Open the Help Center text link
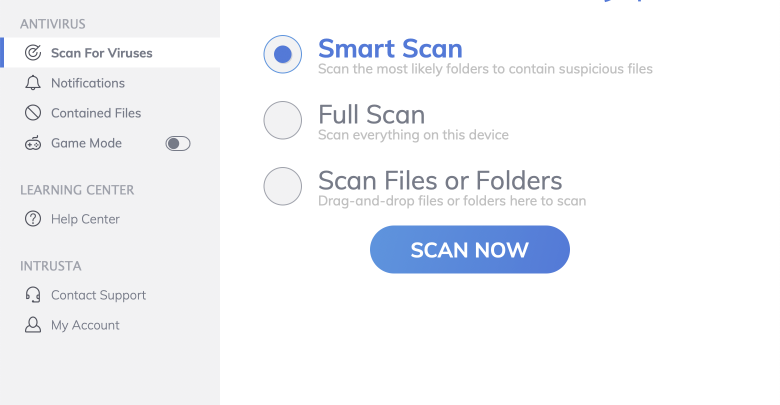The image size is (780, 405). pos(85,219)
